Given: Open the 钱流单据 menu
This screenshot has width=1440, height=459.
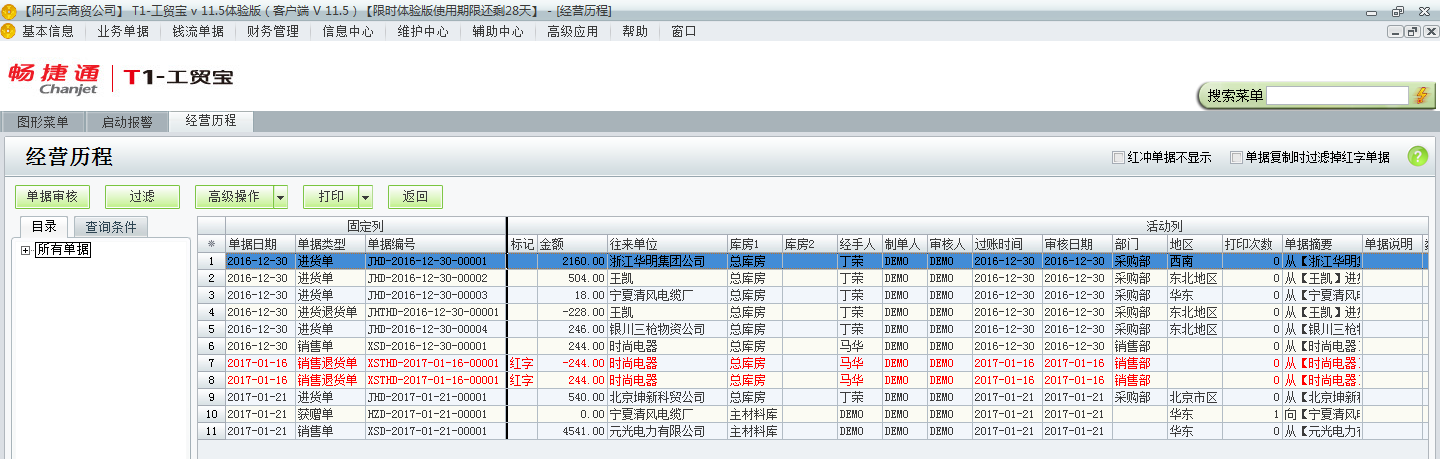Looking at the screenshot, I should [x=198, y=31].
